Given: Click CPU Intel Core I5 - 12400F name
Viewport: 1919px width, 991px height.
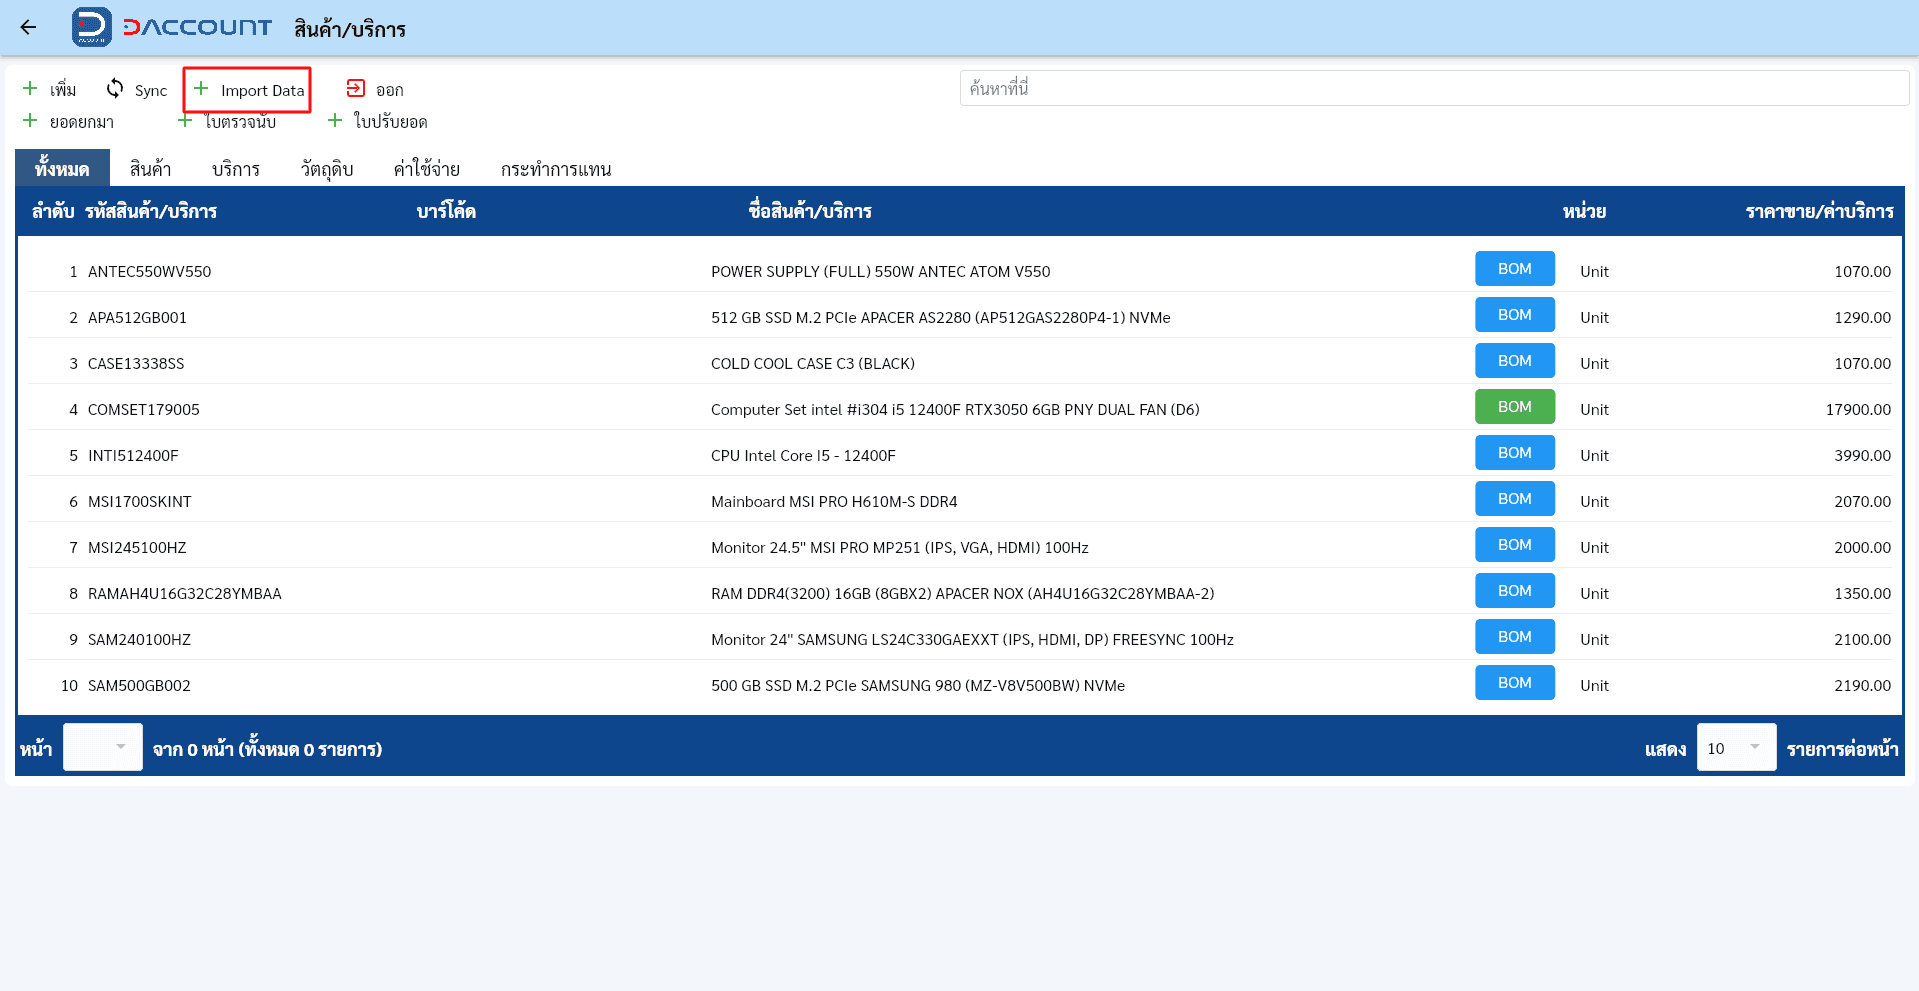Looking at the screenshot, I should tap(803, 456).
